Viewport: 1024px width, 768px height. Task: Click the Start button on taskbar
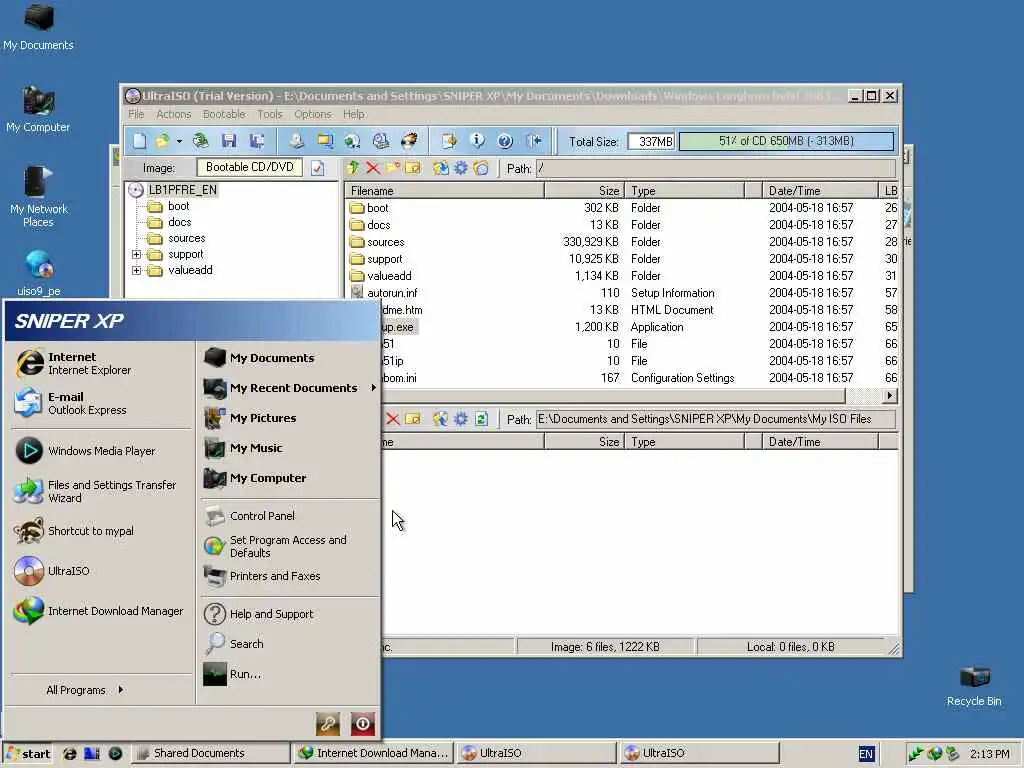[27, 753]
